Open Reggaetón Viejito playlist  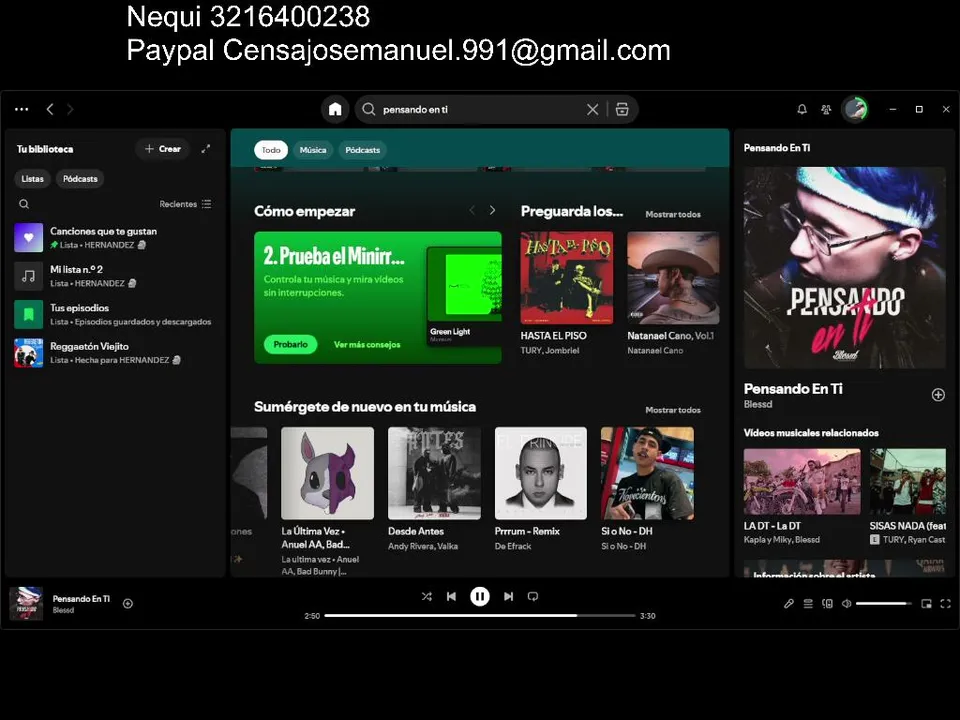[x=114, y=353]
